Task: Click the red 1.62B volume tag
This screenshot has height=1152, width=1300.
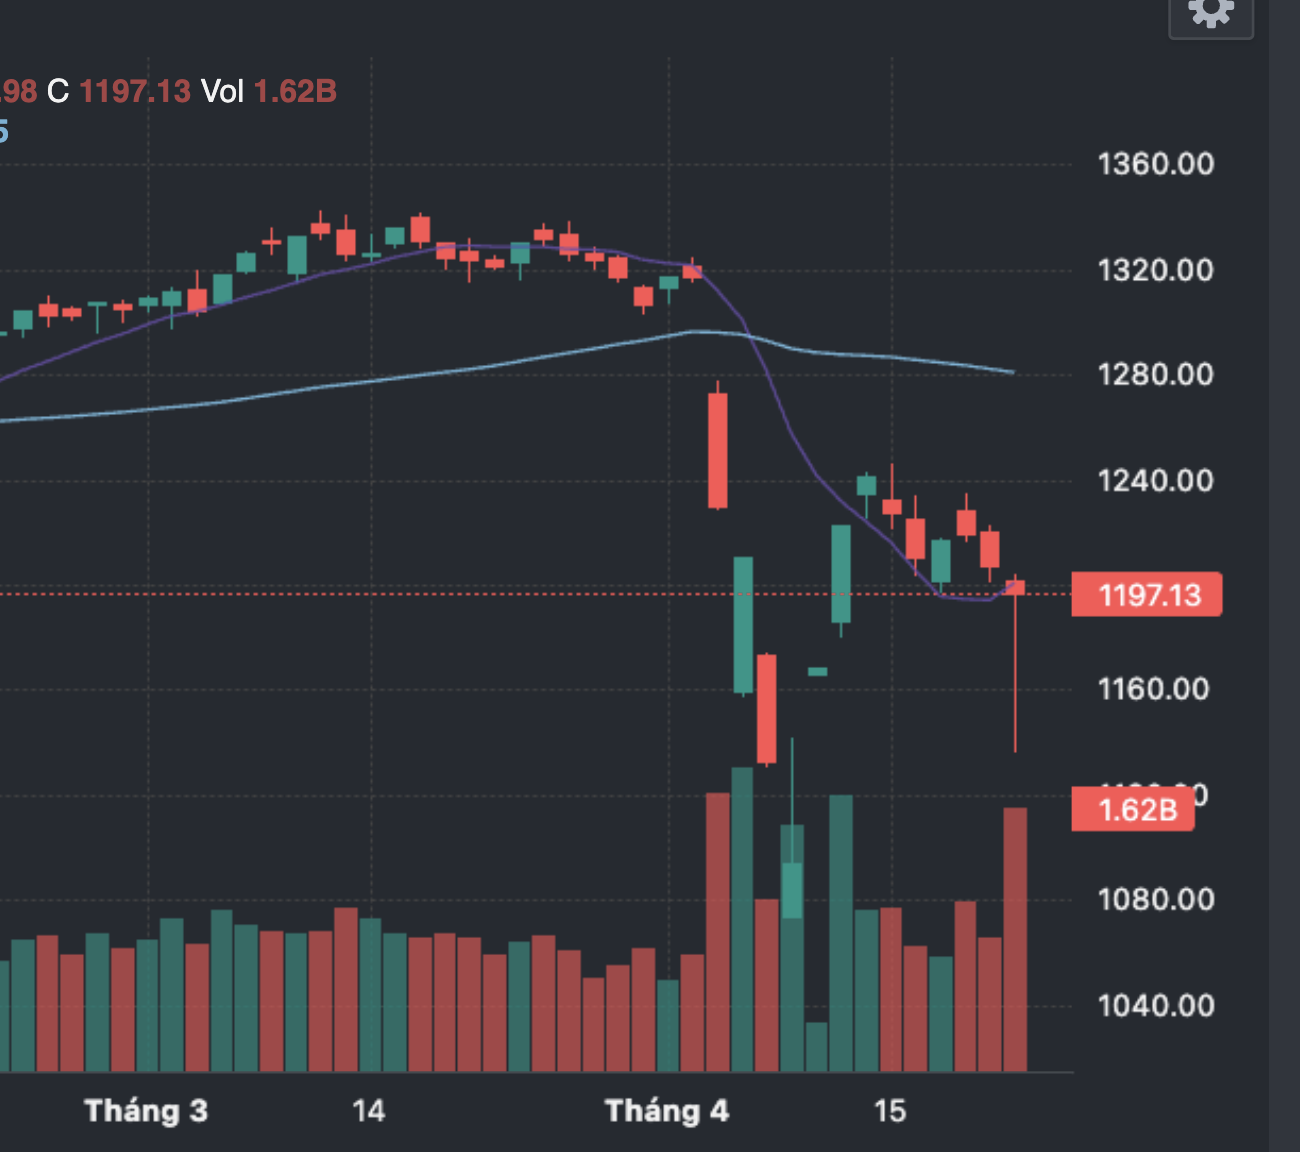Action: [1133, 809]
